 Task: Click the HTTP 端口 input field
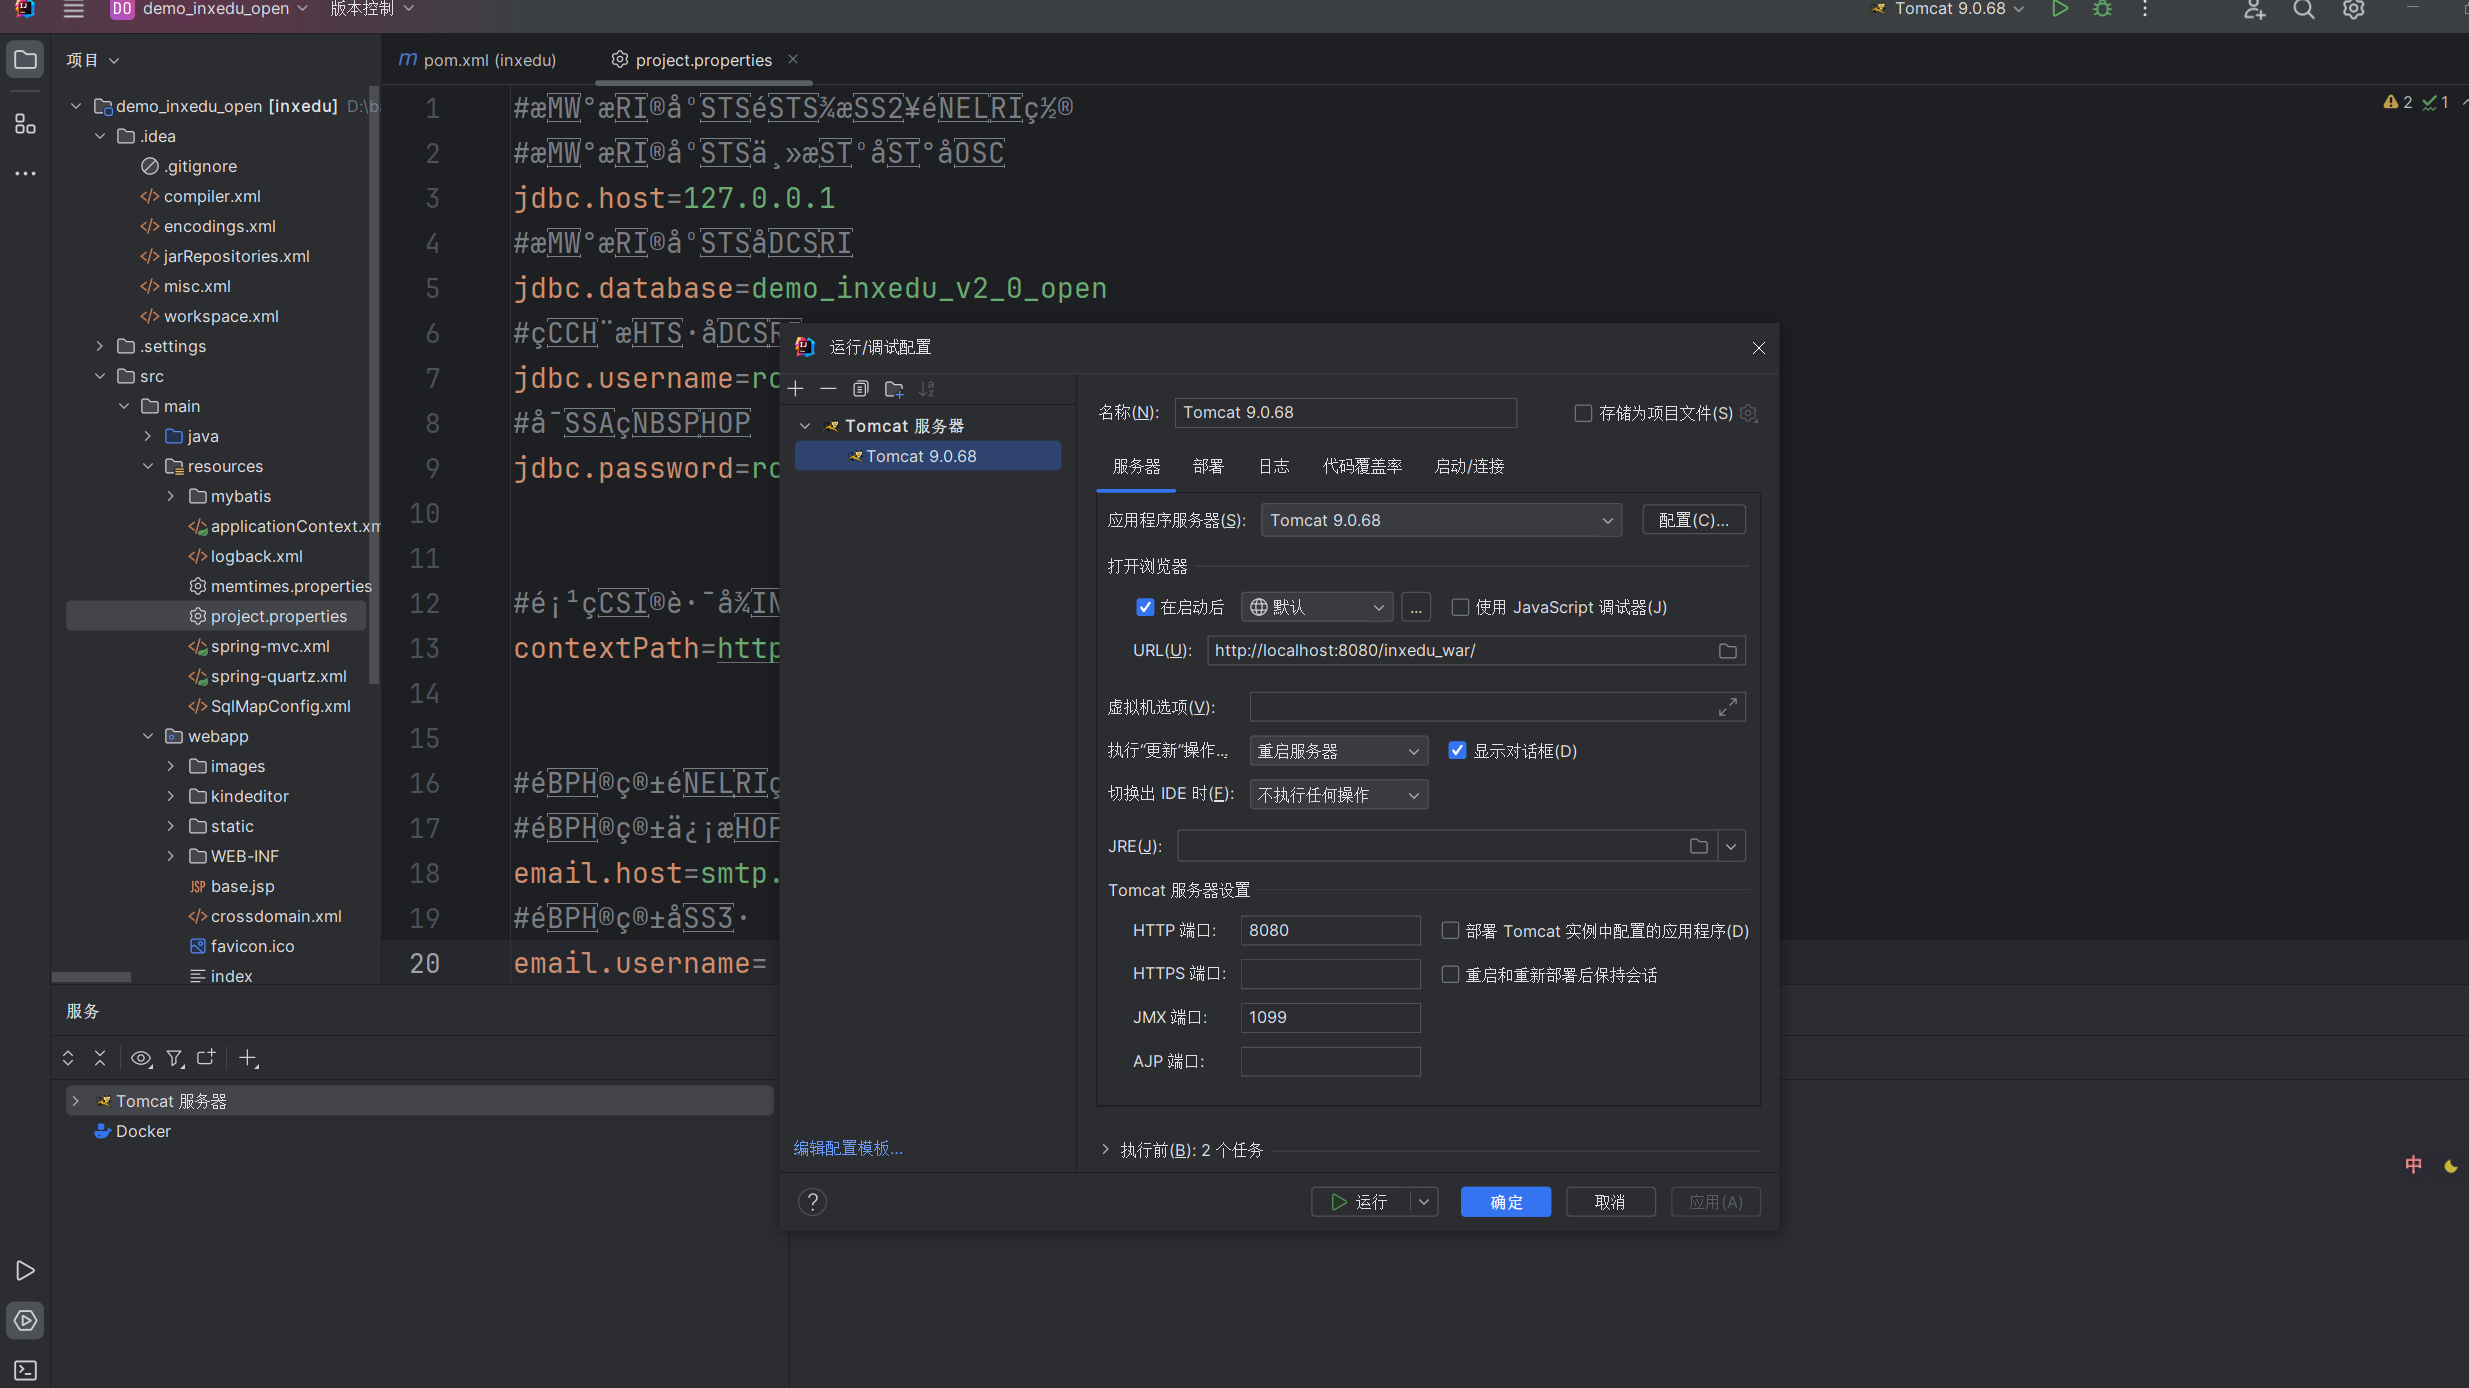[x=1330, y=930]
